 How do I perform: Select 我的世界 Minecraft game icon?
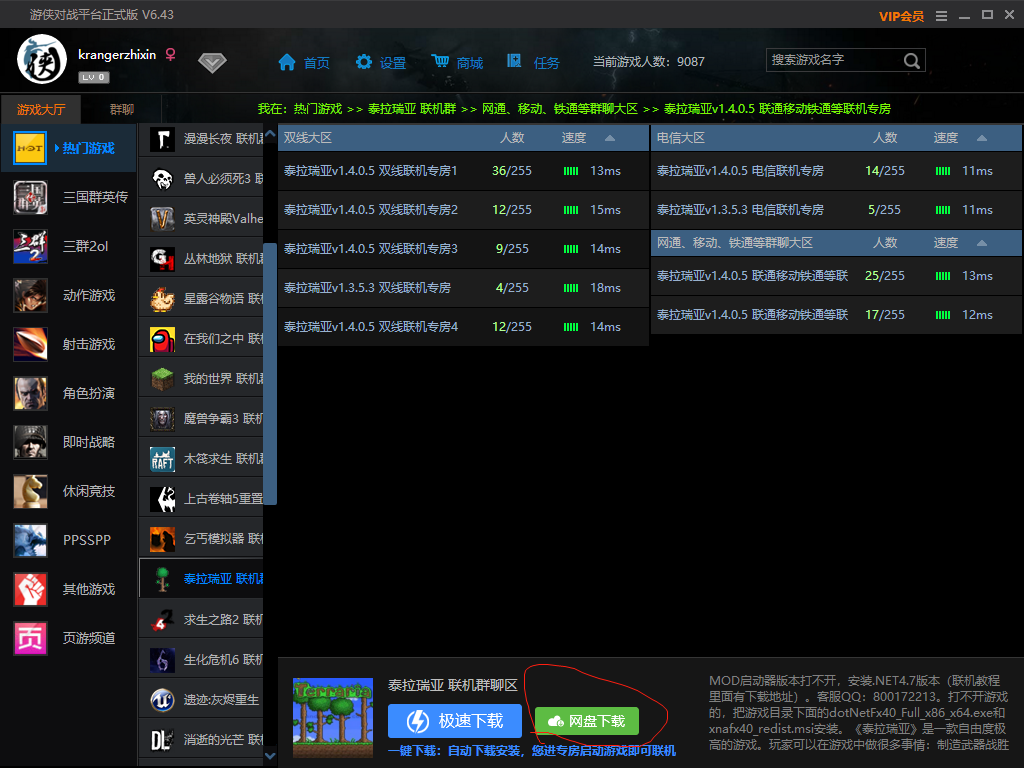(x=162, y=379)
